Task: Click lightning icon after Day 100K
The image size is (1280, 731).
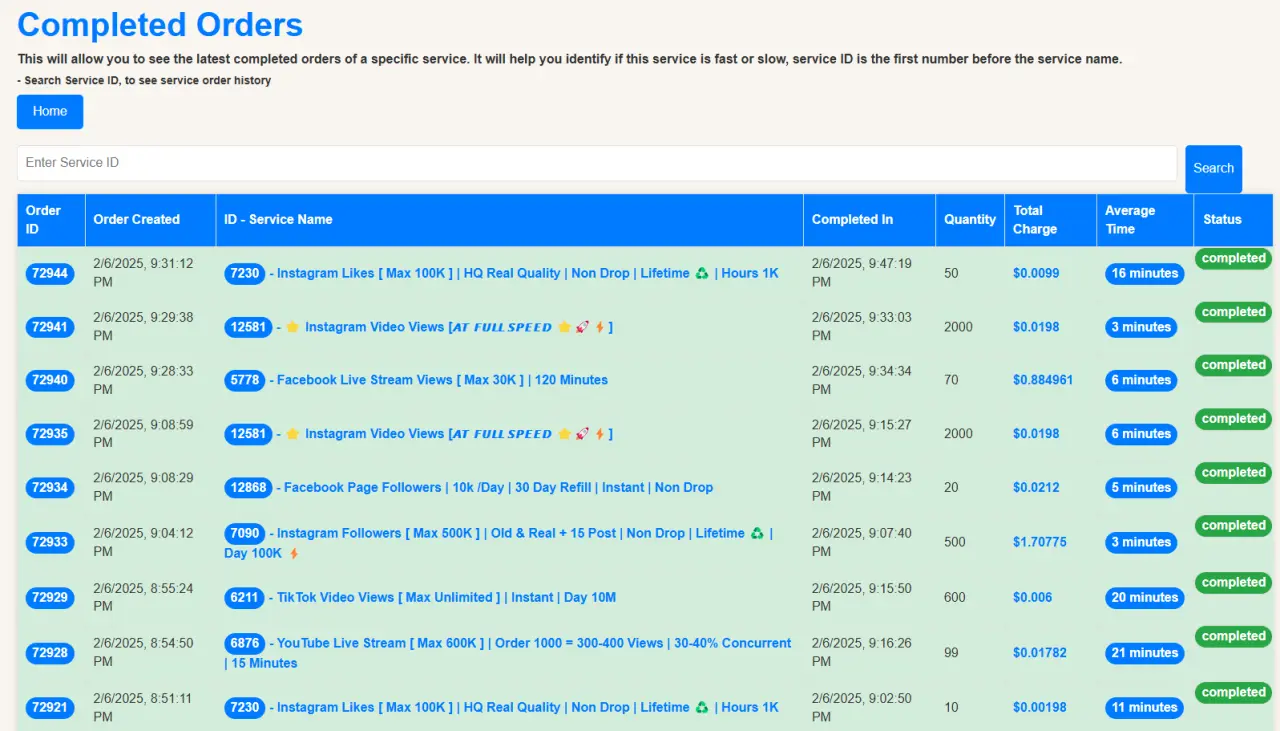Action: (x=294, y=553)
